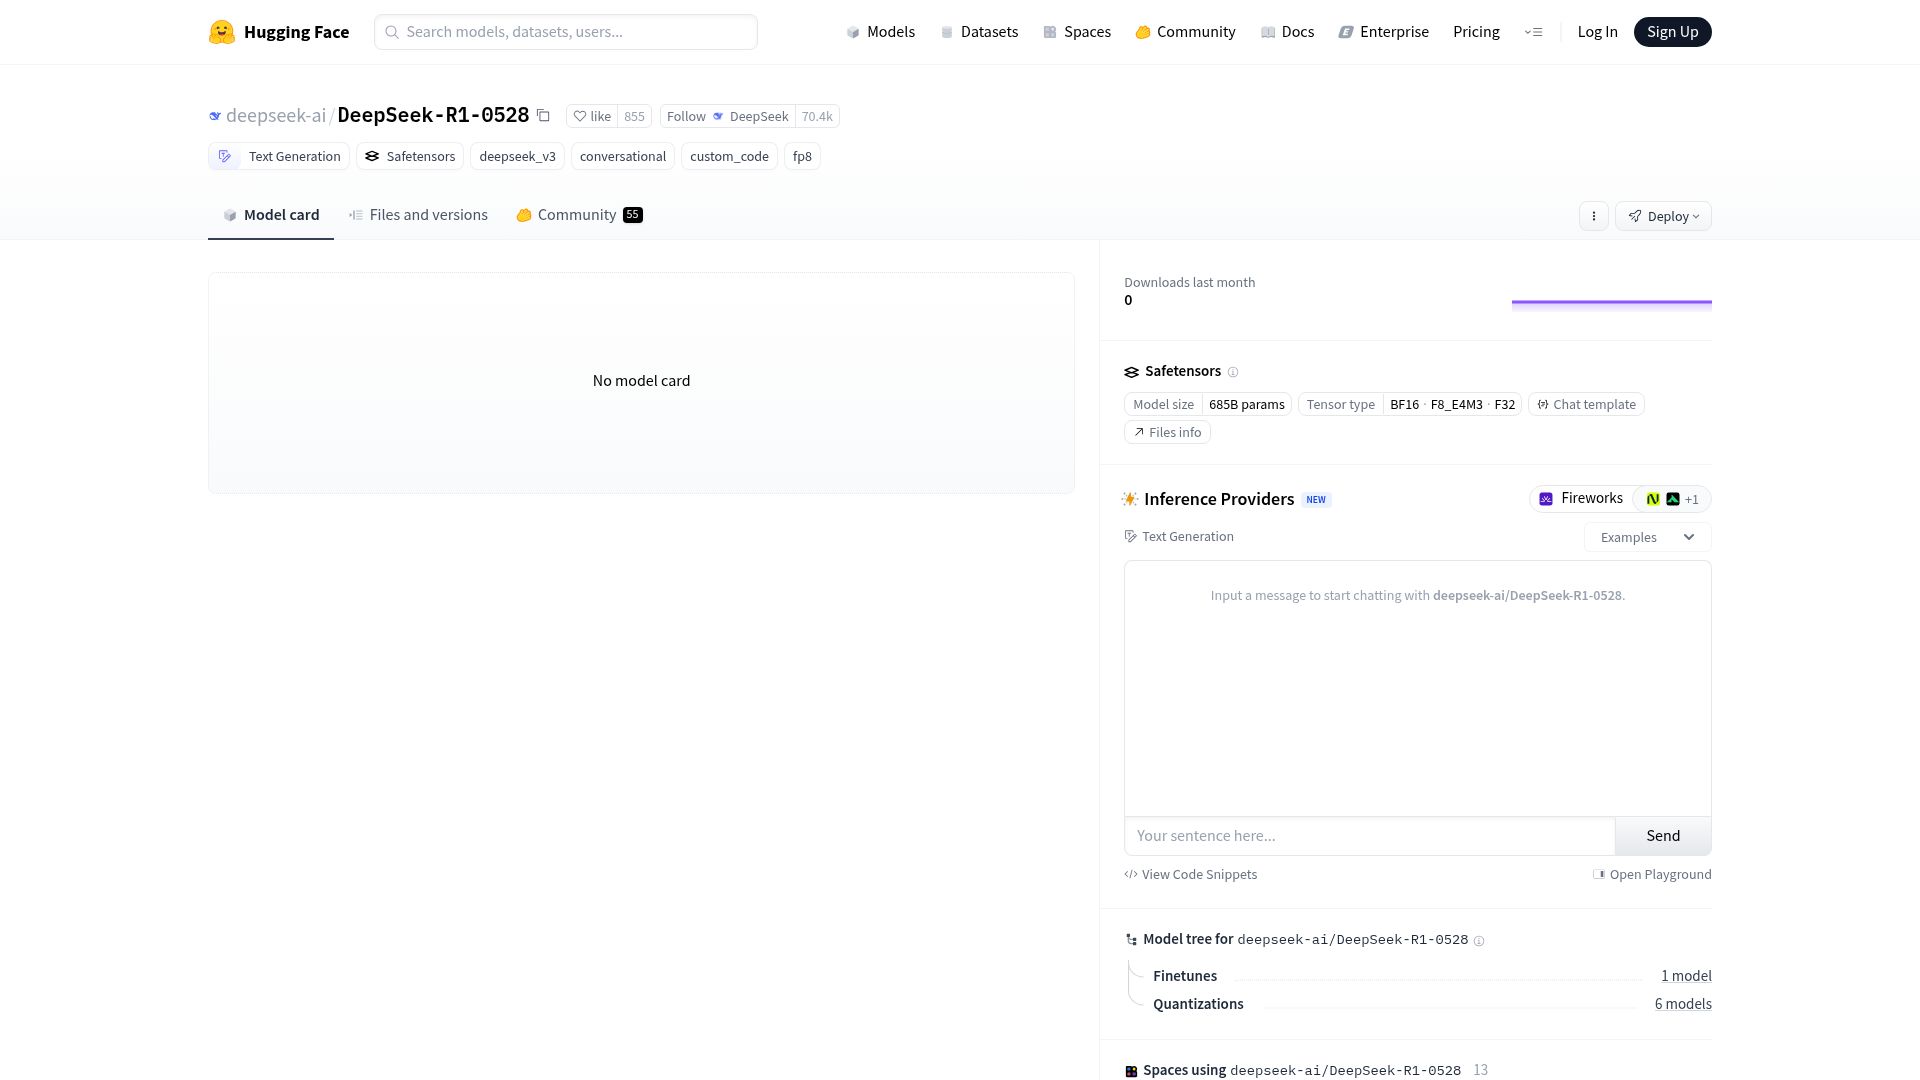Image resolution: width=1920 pixels, height=1080 pixels.
Task: Click the downloads last month graph line
Action: [x=1611, y=302]
